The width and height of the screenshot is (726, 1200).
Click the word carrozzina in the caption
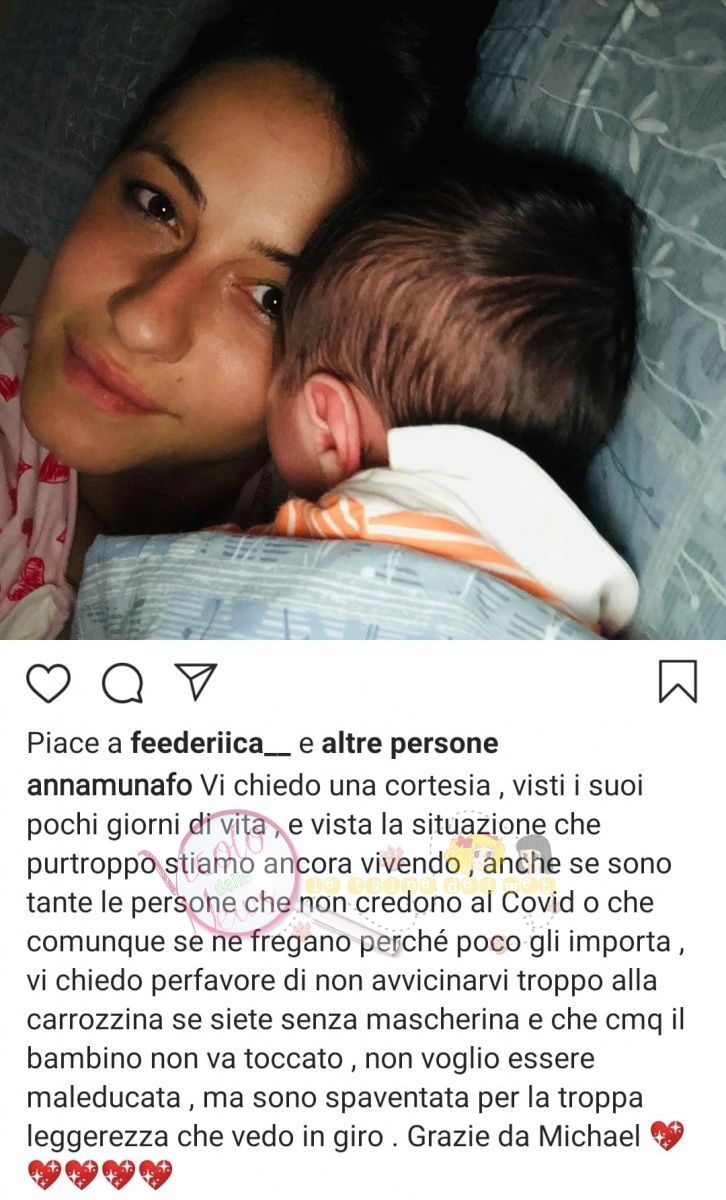coord(95,1019)
